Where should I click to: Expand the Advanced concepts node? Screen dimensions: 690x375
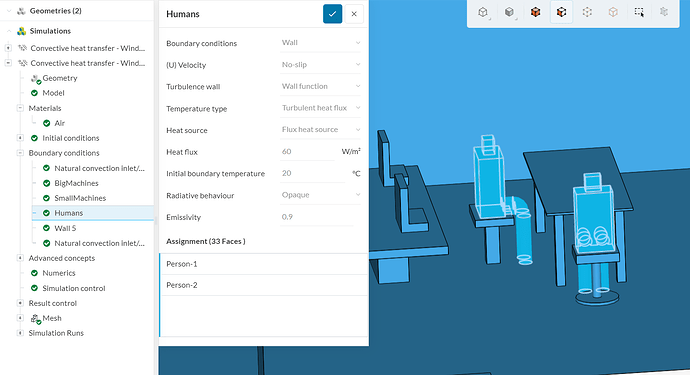pos(20,258)
